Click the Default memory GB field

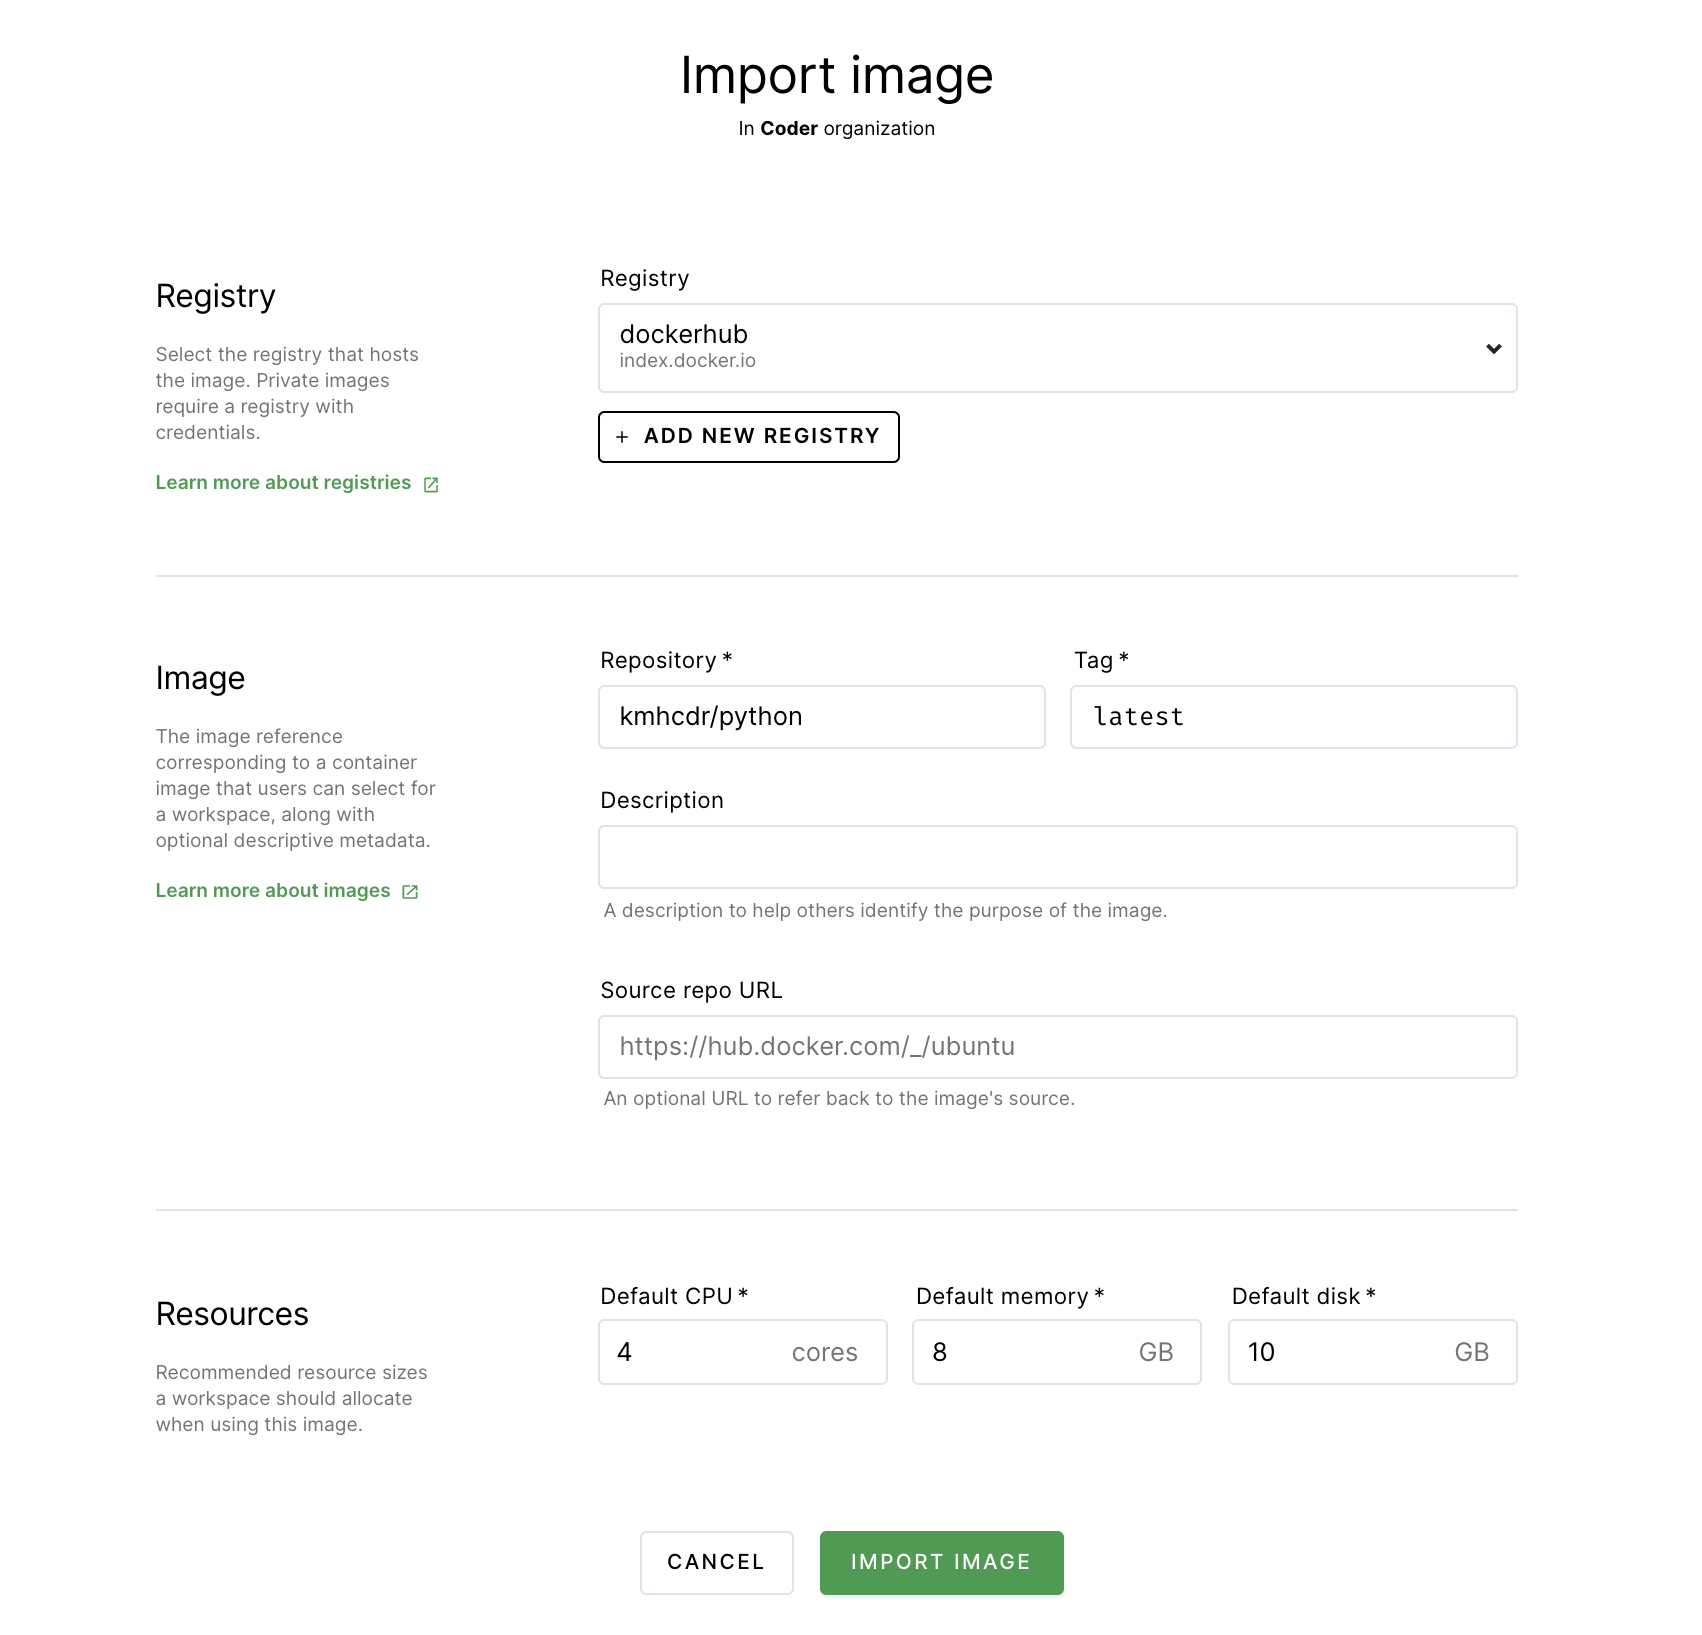pos(1056,1352)
